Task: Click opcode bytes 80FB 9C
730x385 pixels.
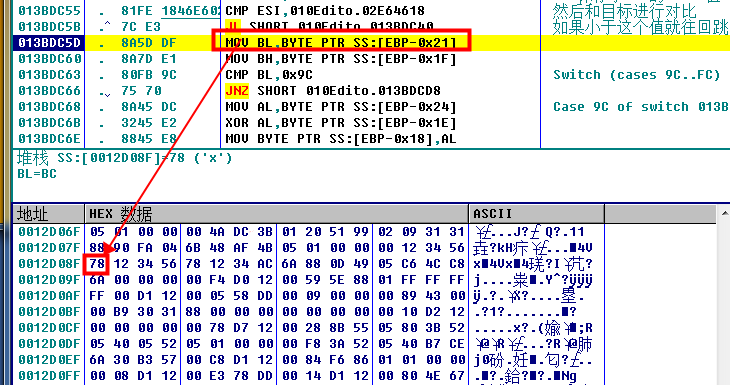Action: [x=149, y=74]
